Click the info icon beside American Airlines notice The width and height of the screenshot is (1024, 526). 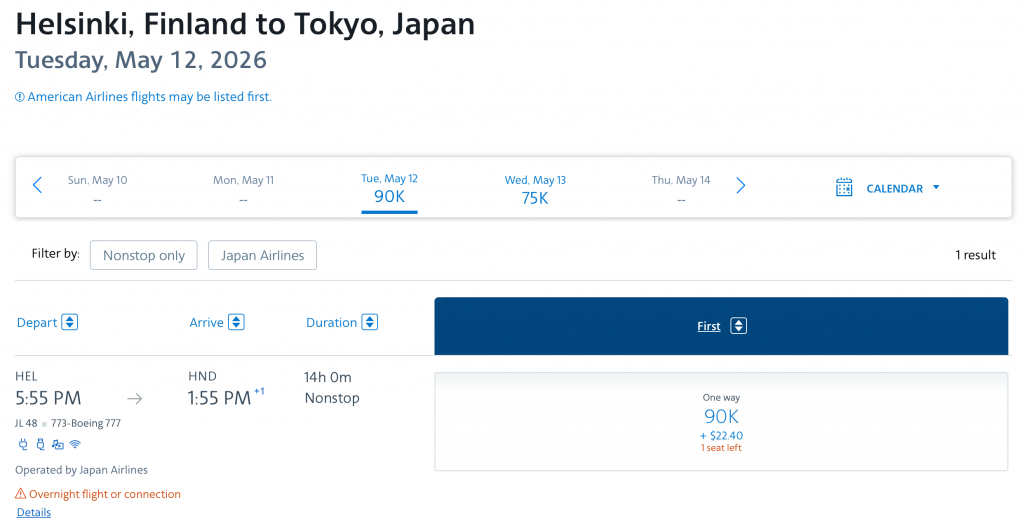click(x=20, y=97)
